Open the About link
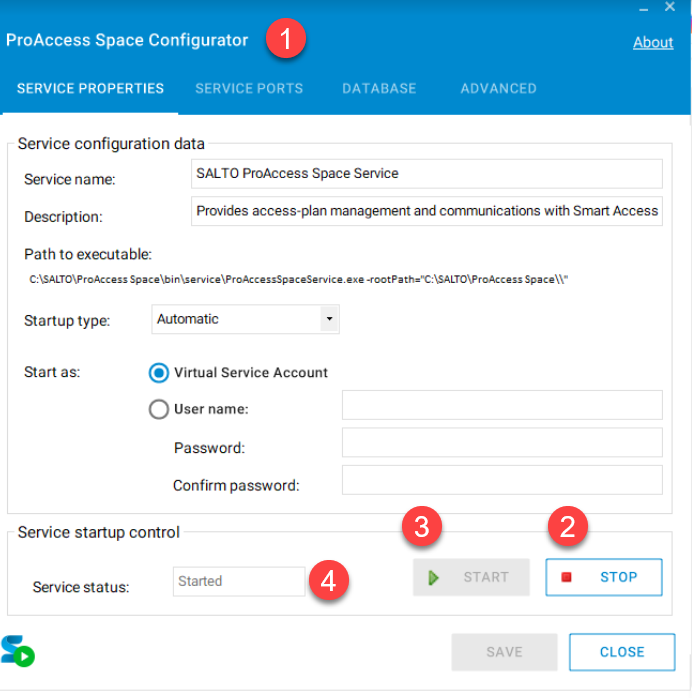692x698 pixels. tap(653, 42)
